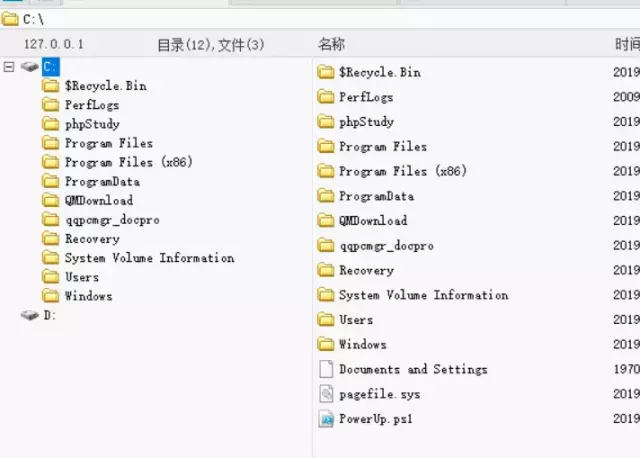Click Windows folder icon in list
Image resolution: width=640 pixels, height=458 pixels.
click(326, 345)
